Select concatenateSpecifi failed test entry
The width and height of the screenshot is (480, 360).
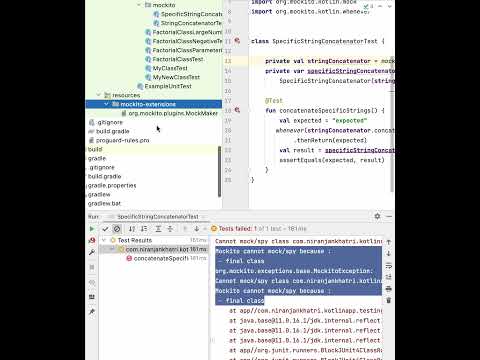click(161, 258)
